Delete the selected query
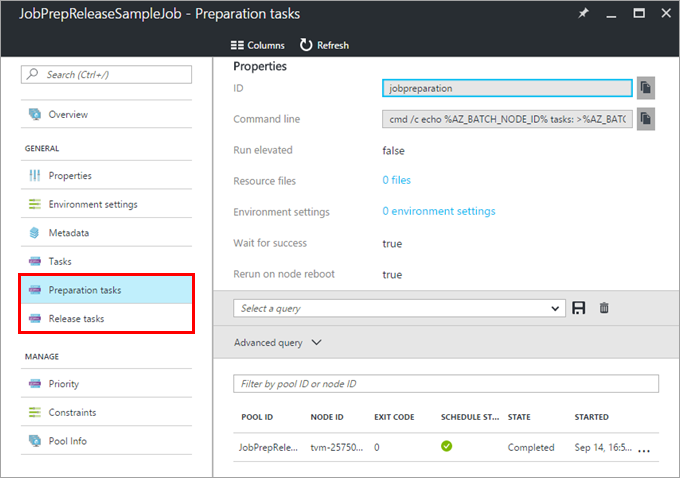The height and width of the screenshot is (478, 680). coord(604,308)
